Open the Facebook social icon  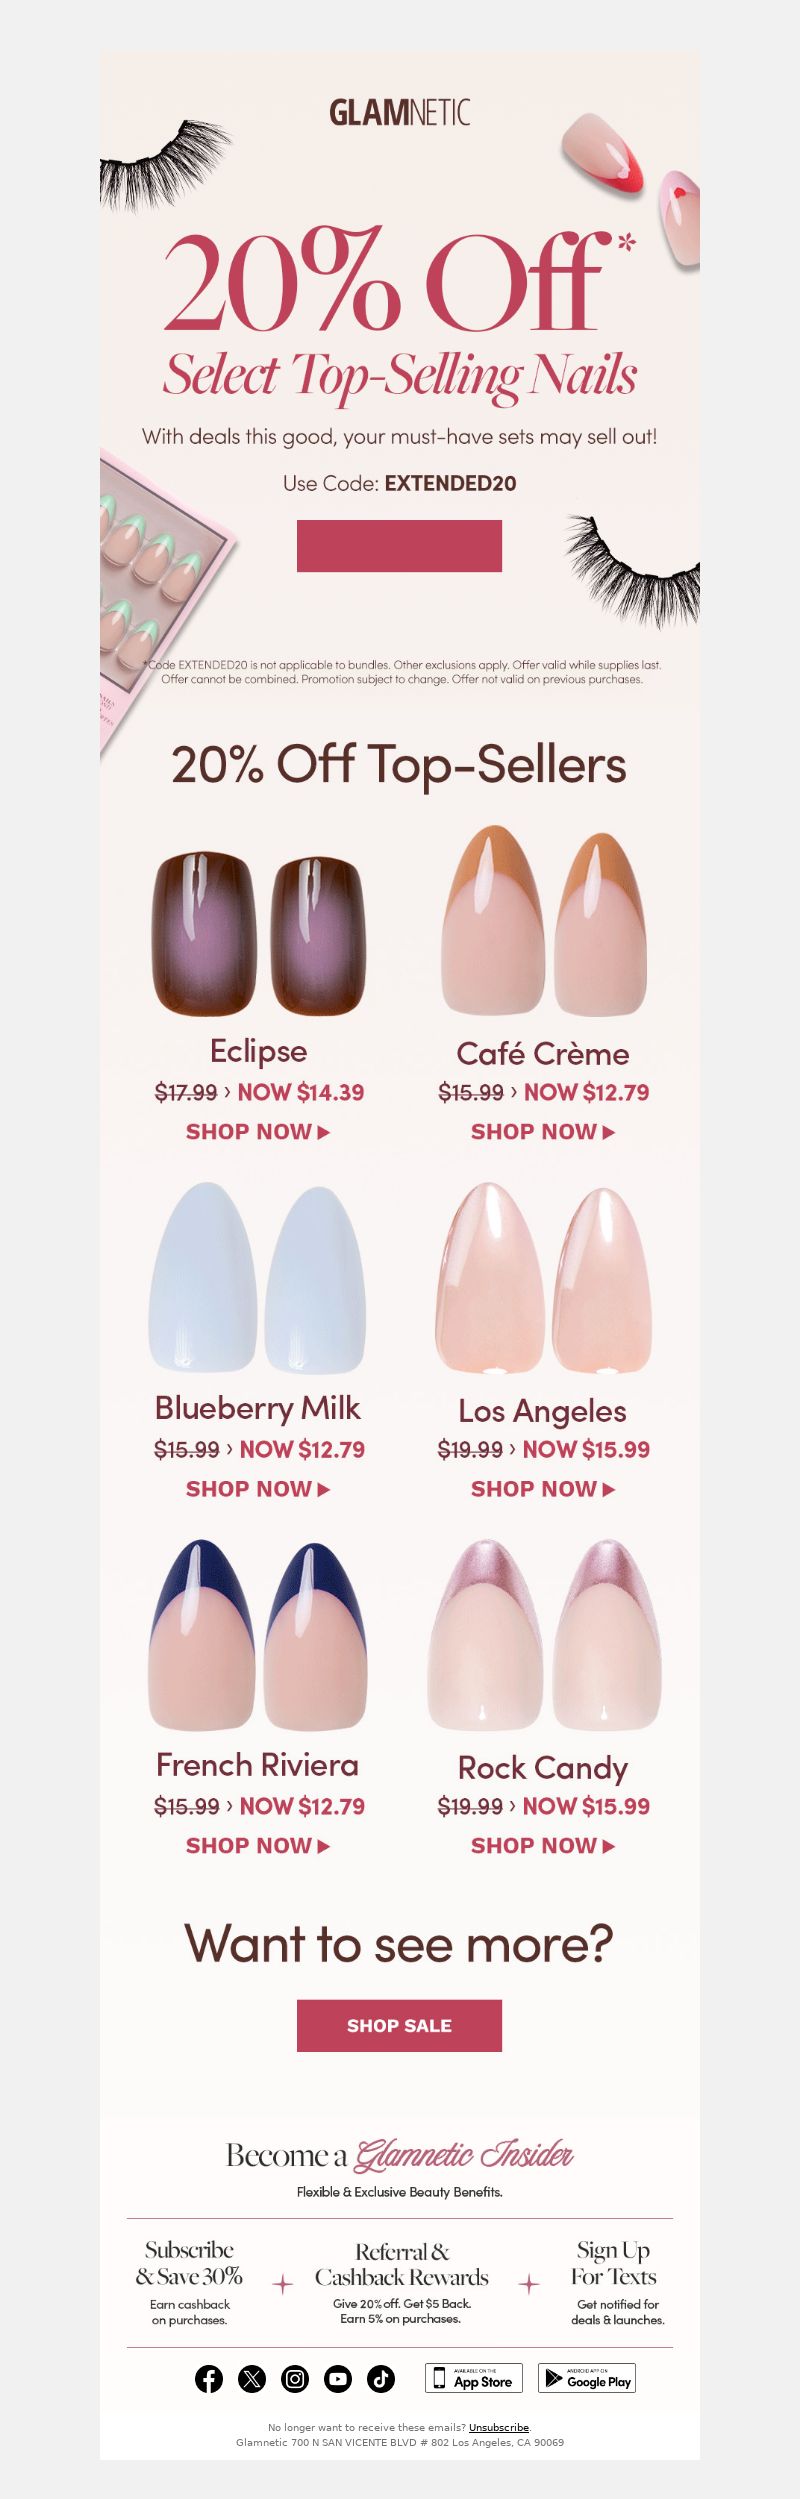point(209,2379)
